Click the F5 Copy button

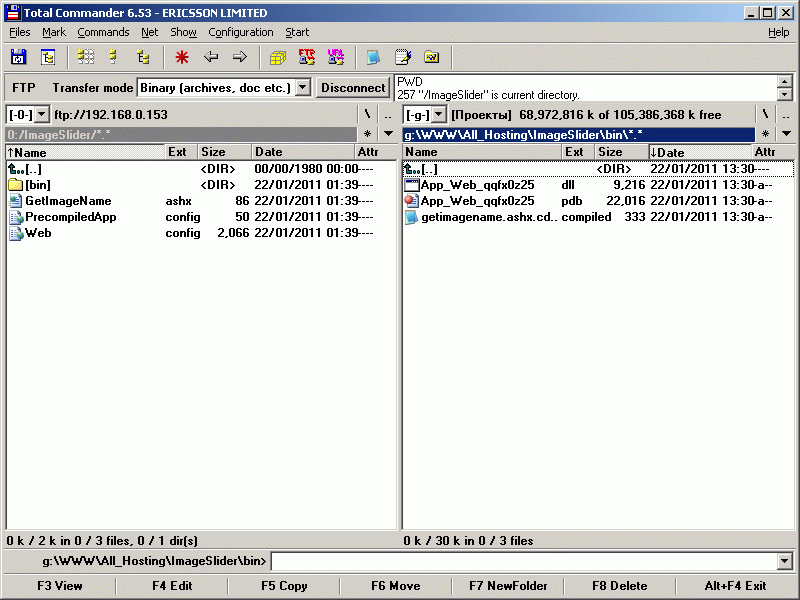[284, 586]
